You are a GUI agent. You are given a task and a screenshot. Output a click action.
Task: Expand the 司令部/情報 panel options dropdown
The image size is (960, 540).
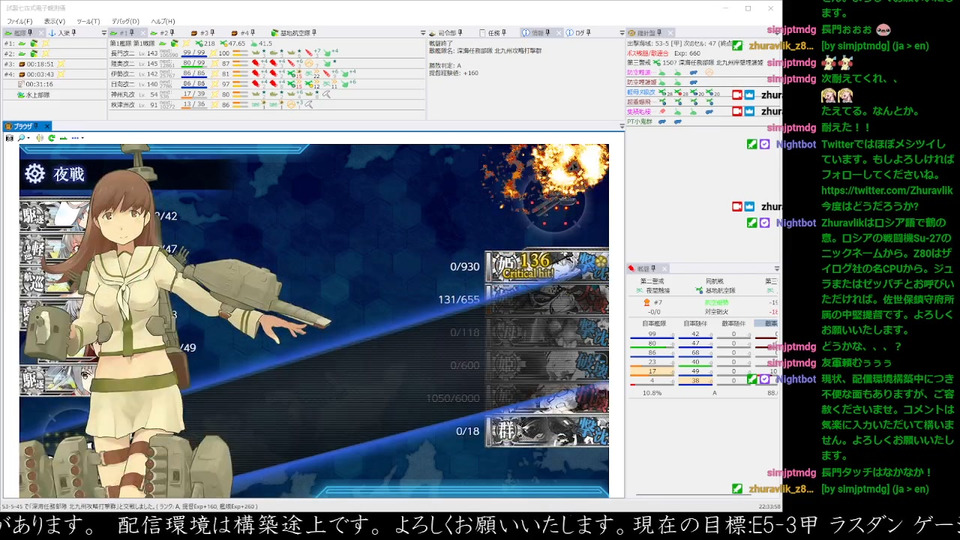[x=621, y=33]
